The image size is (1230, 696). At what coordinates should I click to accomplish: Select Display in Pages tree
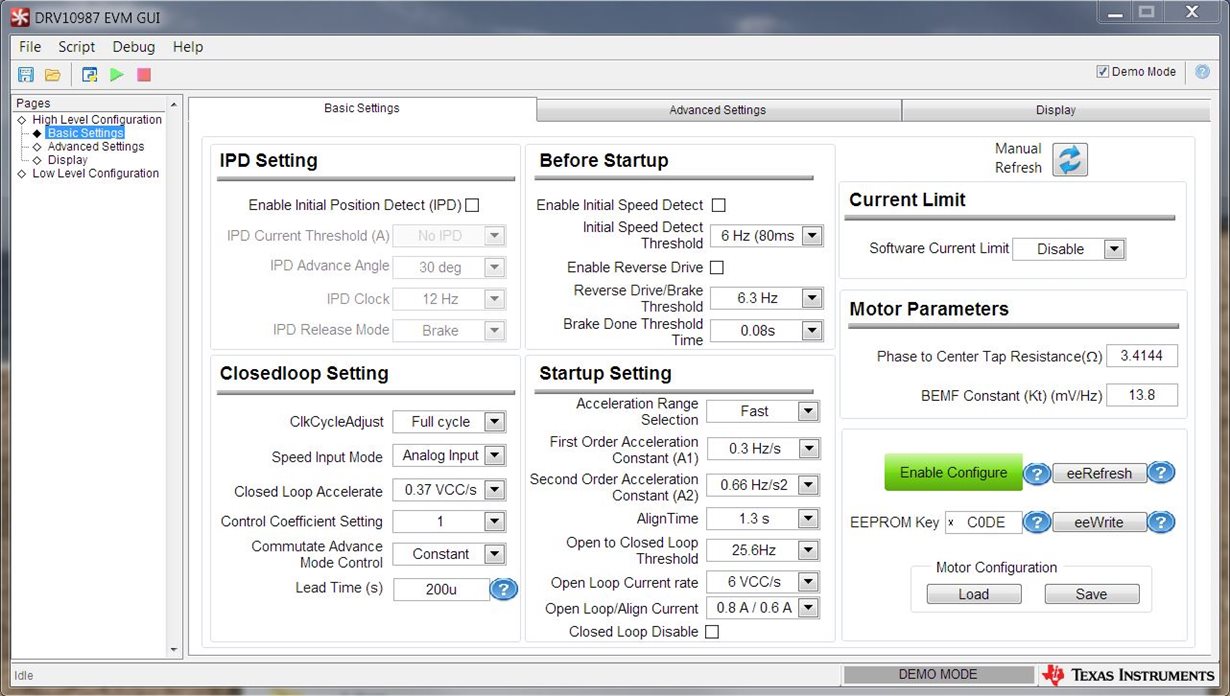[x=68, y=160]
